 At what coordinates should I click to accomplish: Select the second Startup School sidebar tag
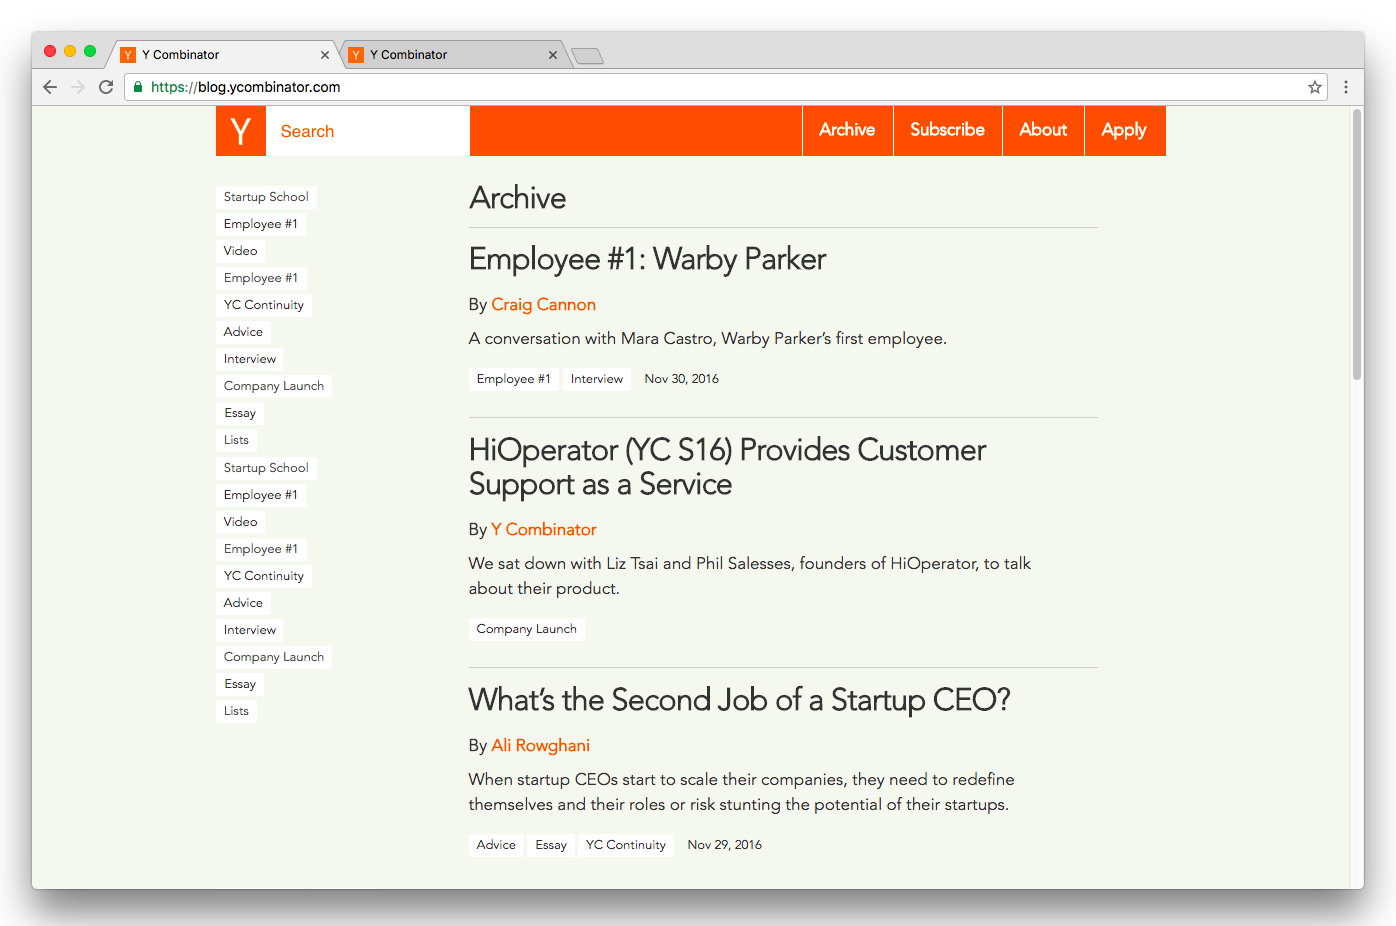click(266, 468)
